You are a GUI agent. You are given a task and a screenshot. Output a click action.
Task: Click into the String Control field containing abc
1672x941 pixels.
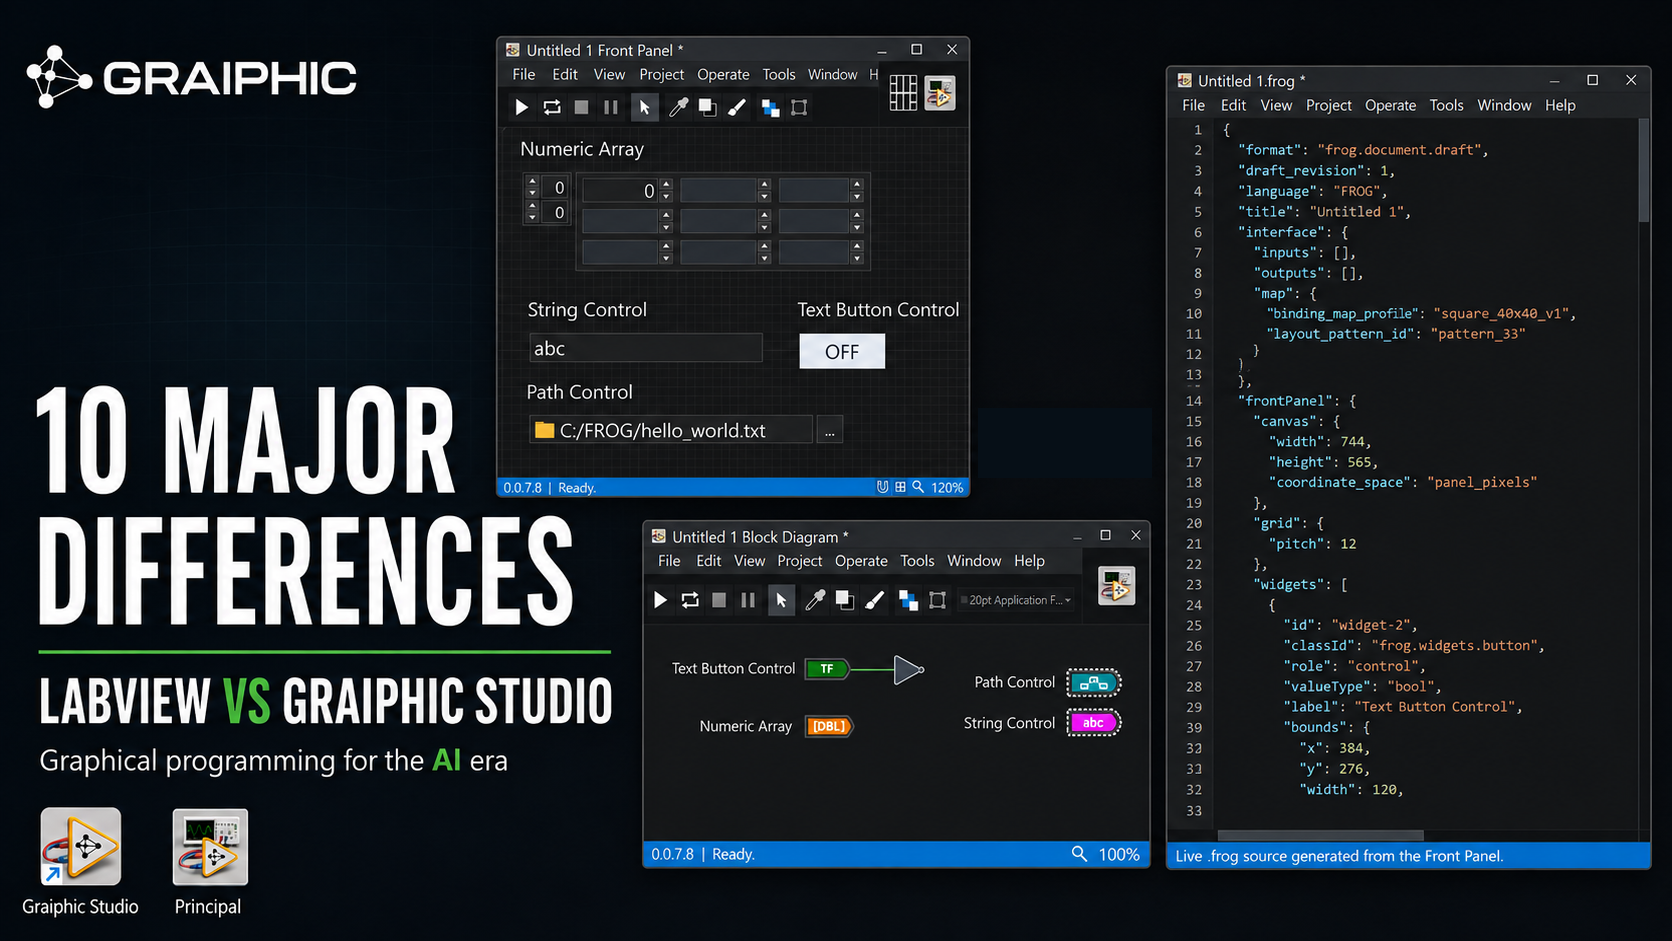click(645, 348)
